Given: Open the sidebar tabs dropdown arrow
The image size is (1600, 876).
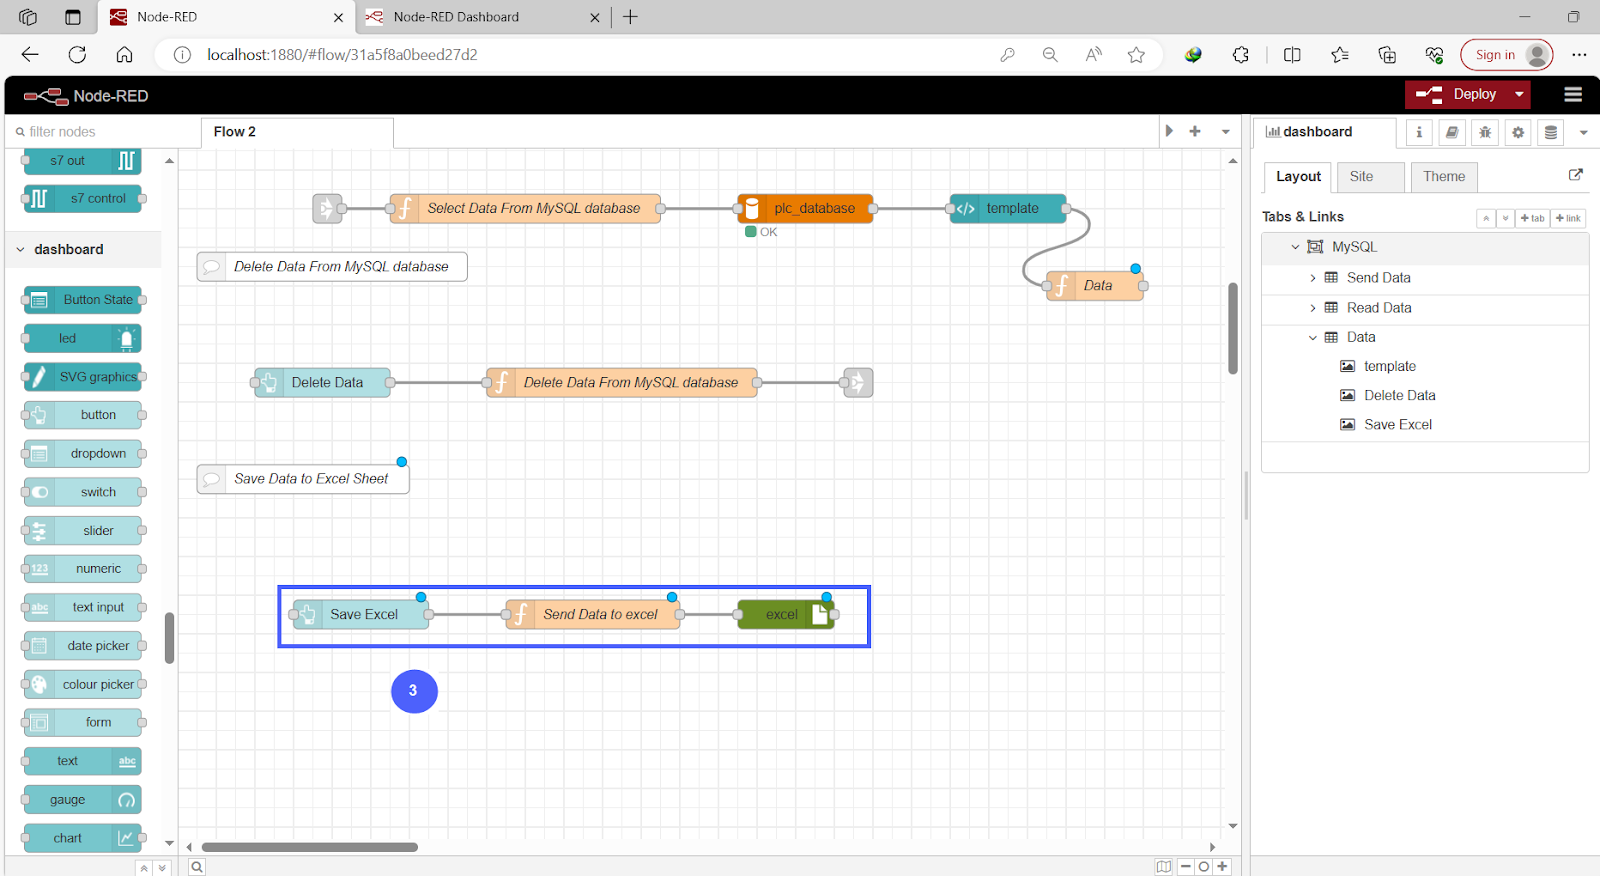Looking at the screenshot, I should coord(1583,132).
